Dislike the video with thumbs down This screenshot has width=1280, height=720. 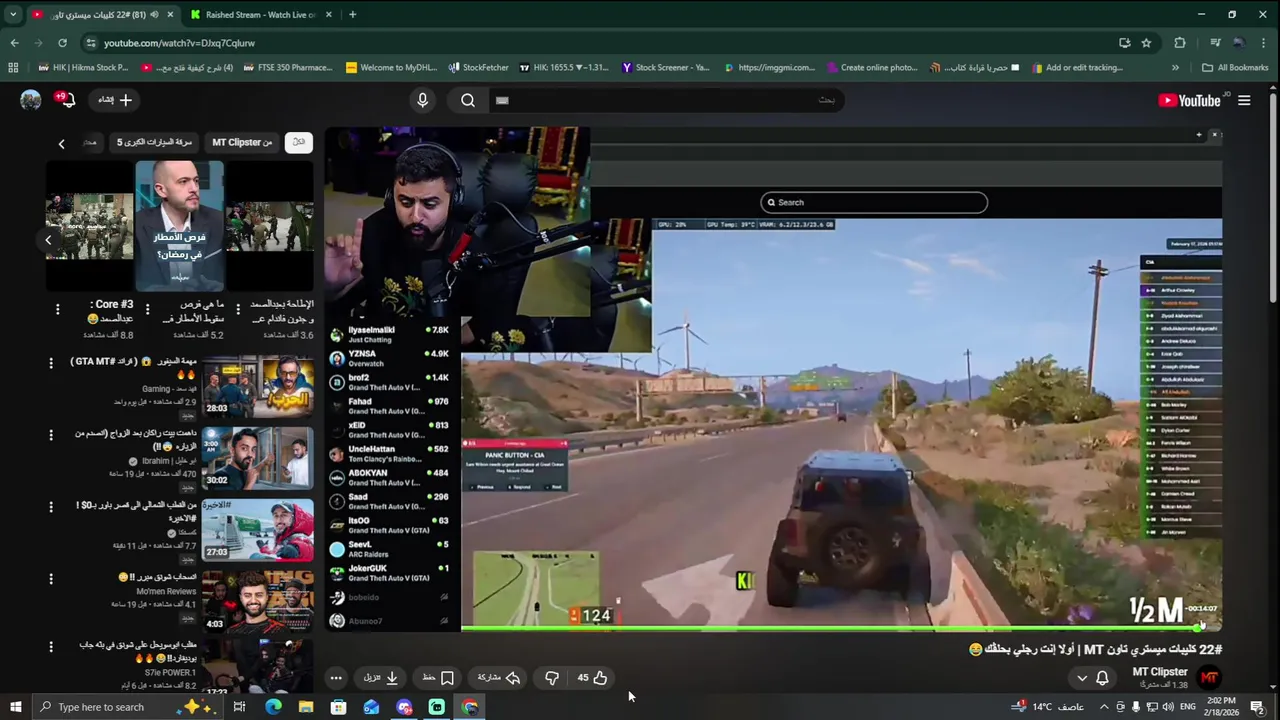click(551, 678)
